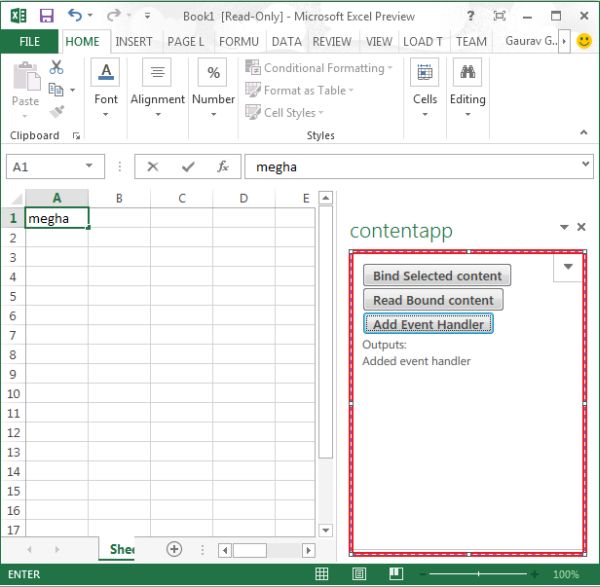Viewport: 600px width, 587px height.
Task: Click the Copy icon
Action: 56,90
